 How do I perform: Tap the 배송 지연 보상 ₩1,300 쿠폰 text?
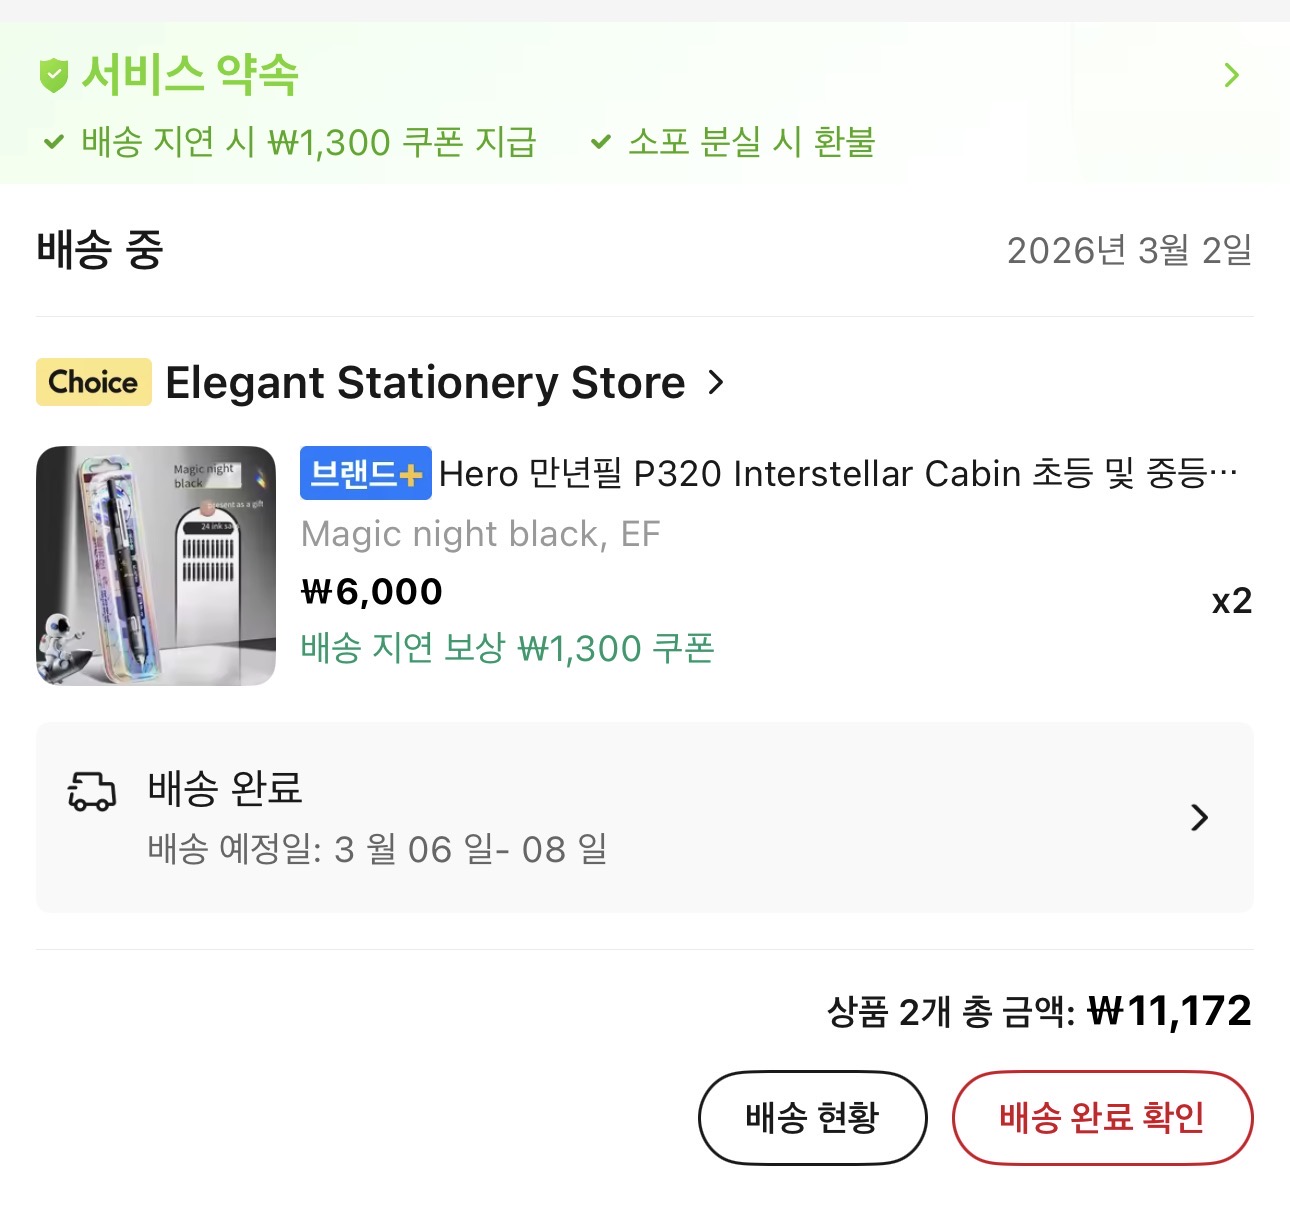click(x=507, y=648)
